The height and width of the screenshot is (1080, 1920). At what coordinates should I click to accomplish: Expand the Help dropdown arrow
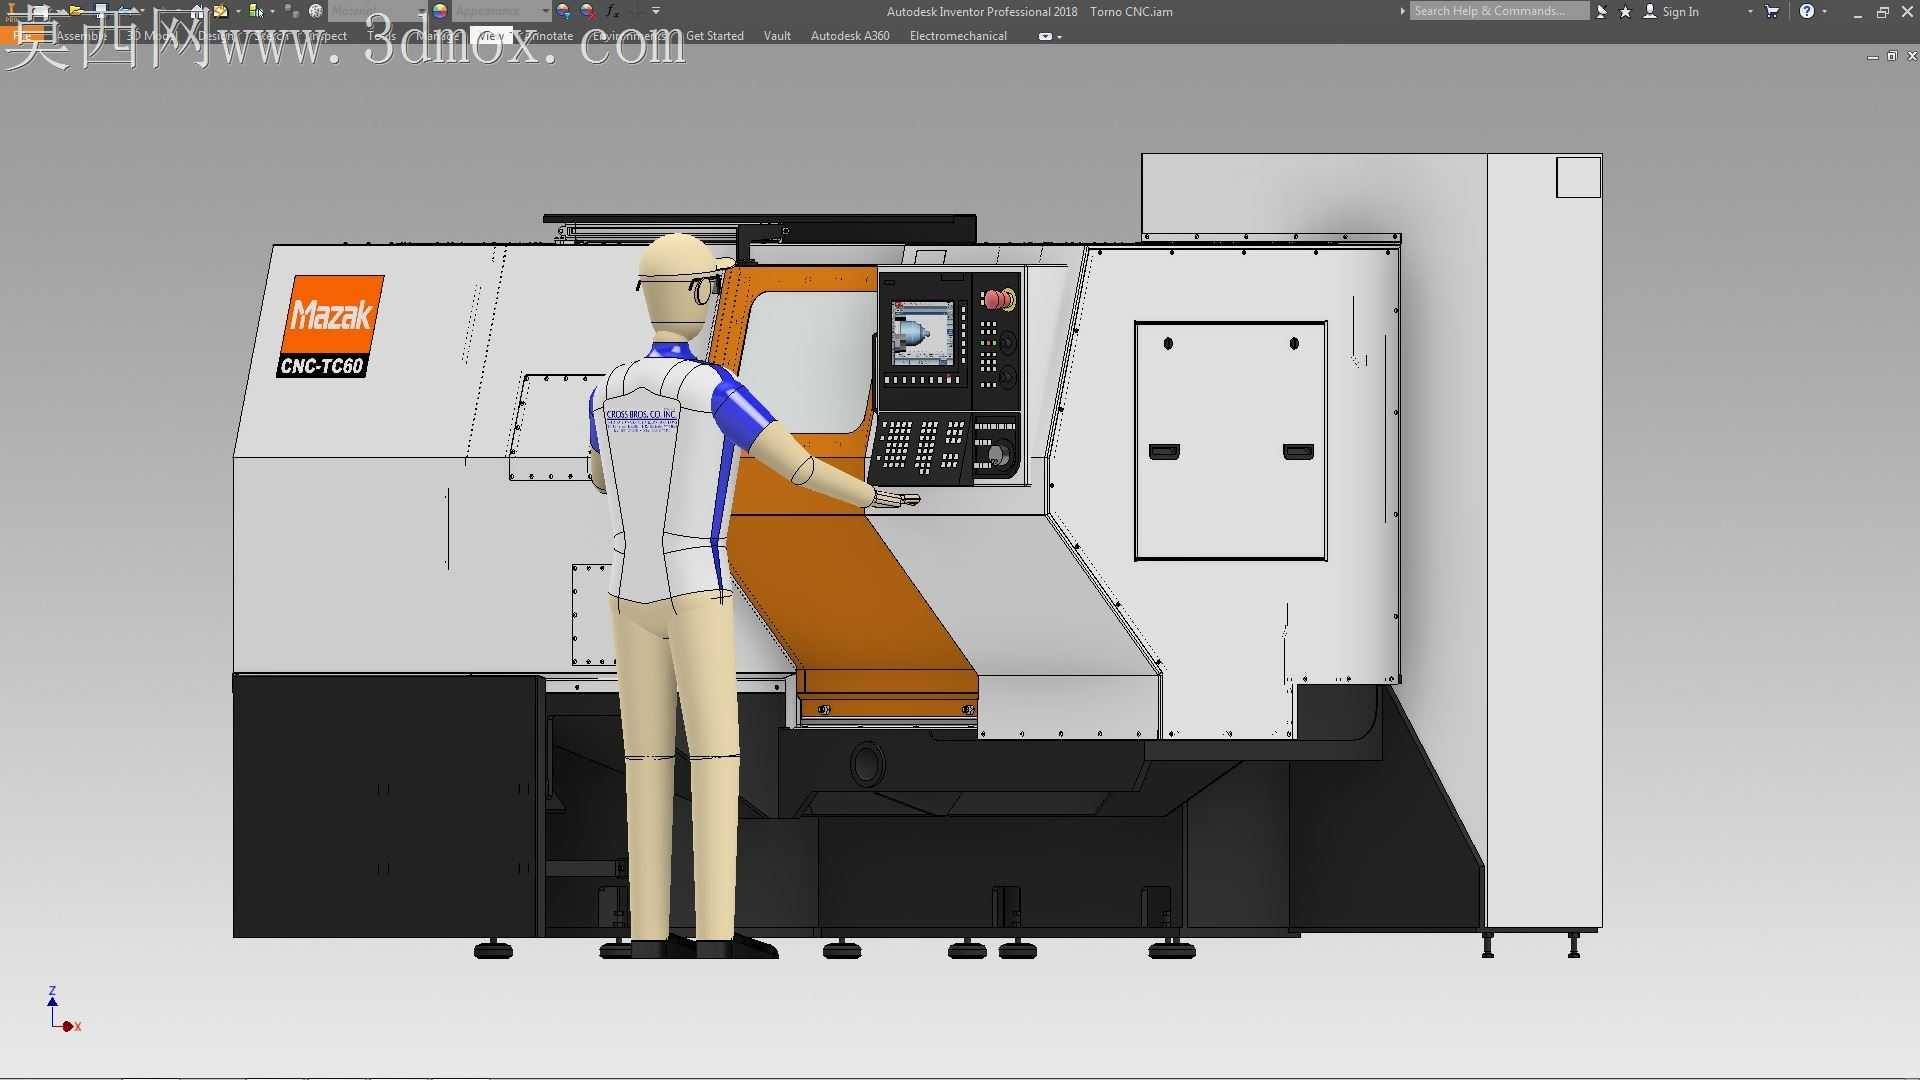[x=1825, y=11]
